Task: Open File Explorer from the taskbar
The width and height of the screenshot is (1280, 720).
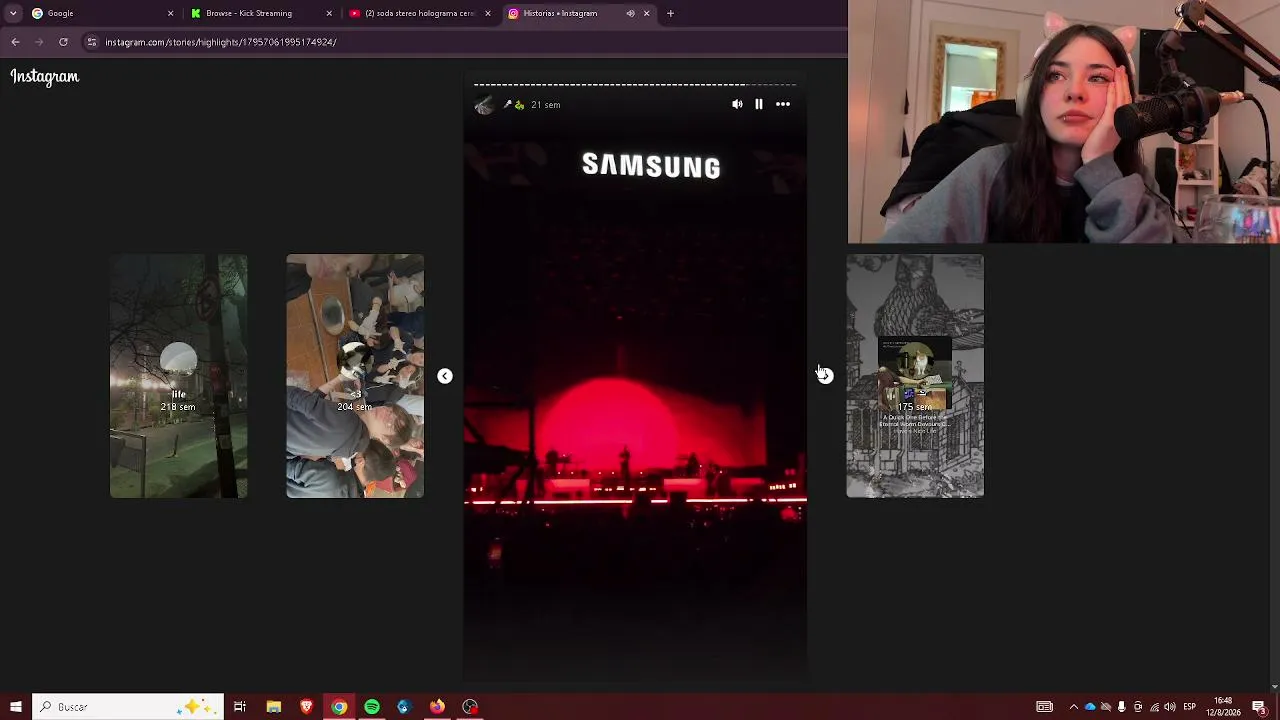Action: point(273,707)
